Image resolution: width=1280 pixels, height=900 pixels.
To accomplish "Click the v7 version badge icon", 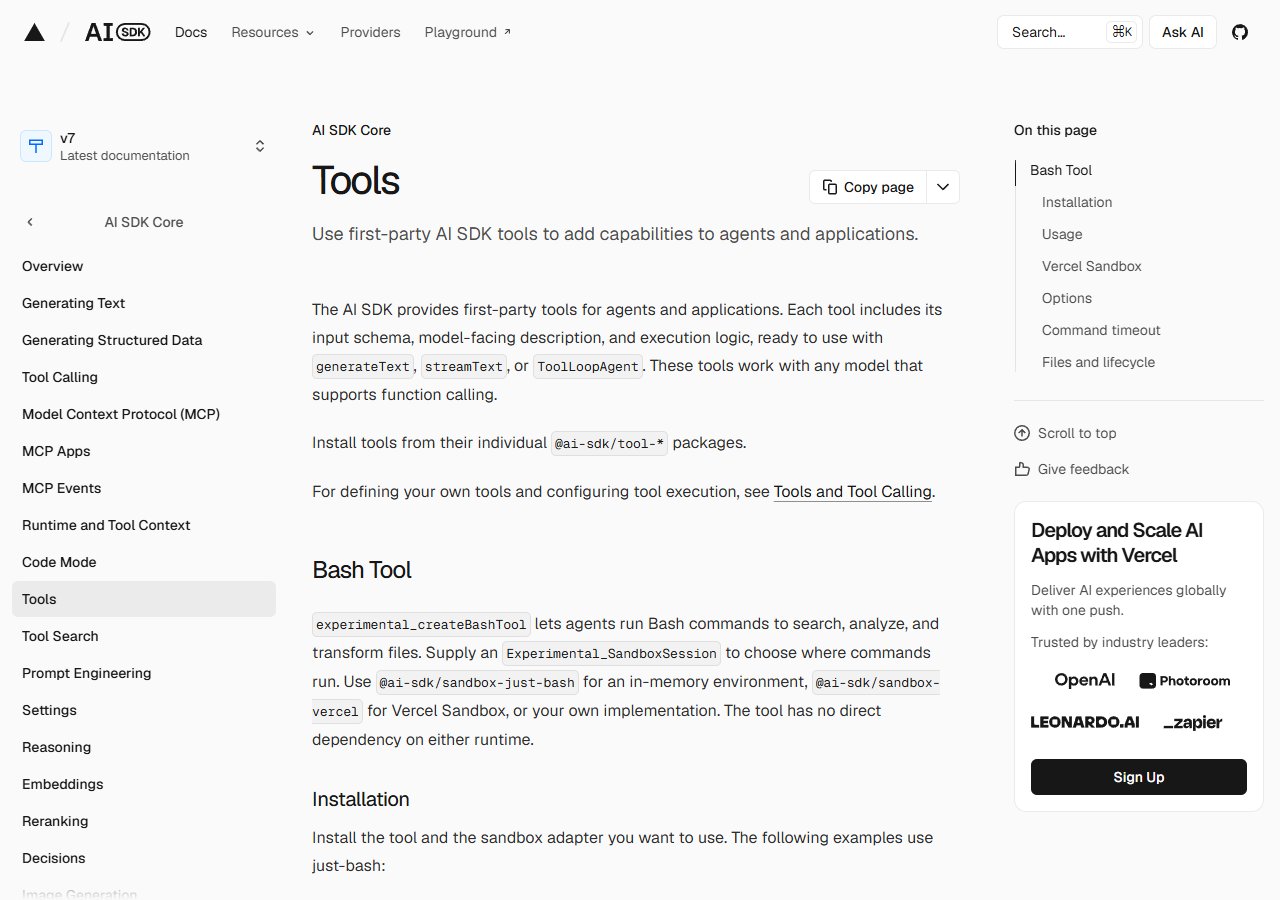I will pyautogui.click(x=36, y=146).
